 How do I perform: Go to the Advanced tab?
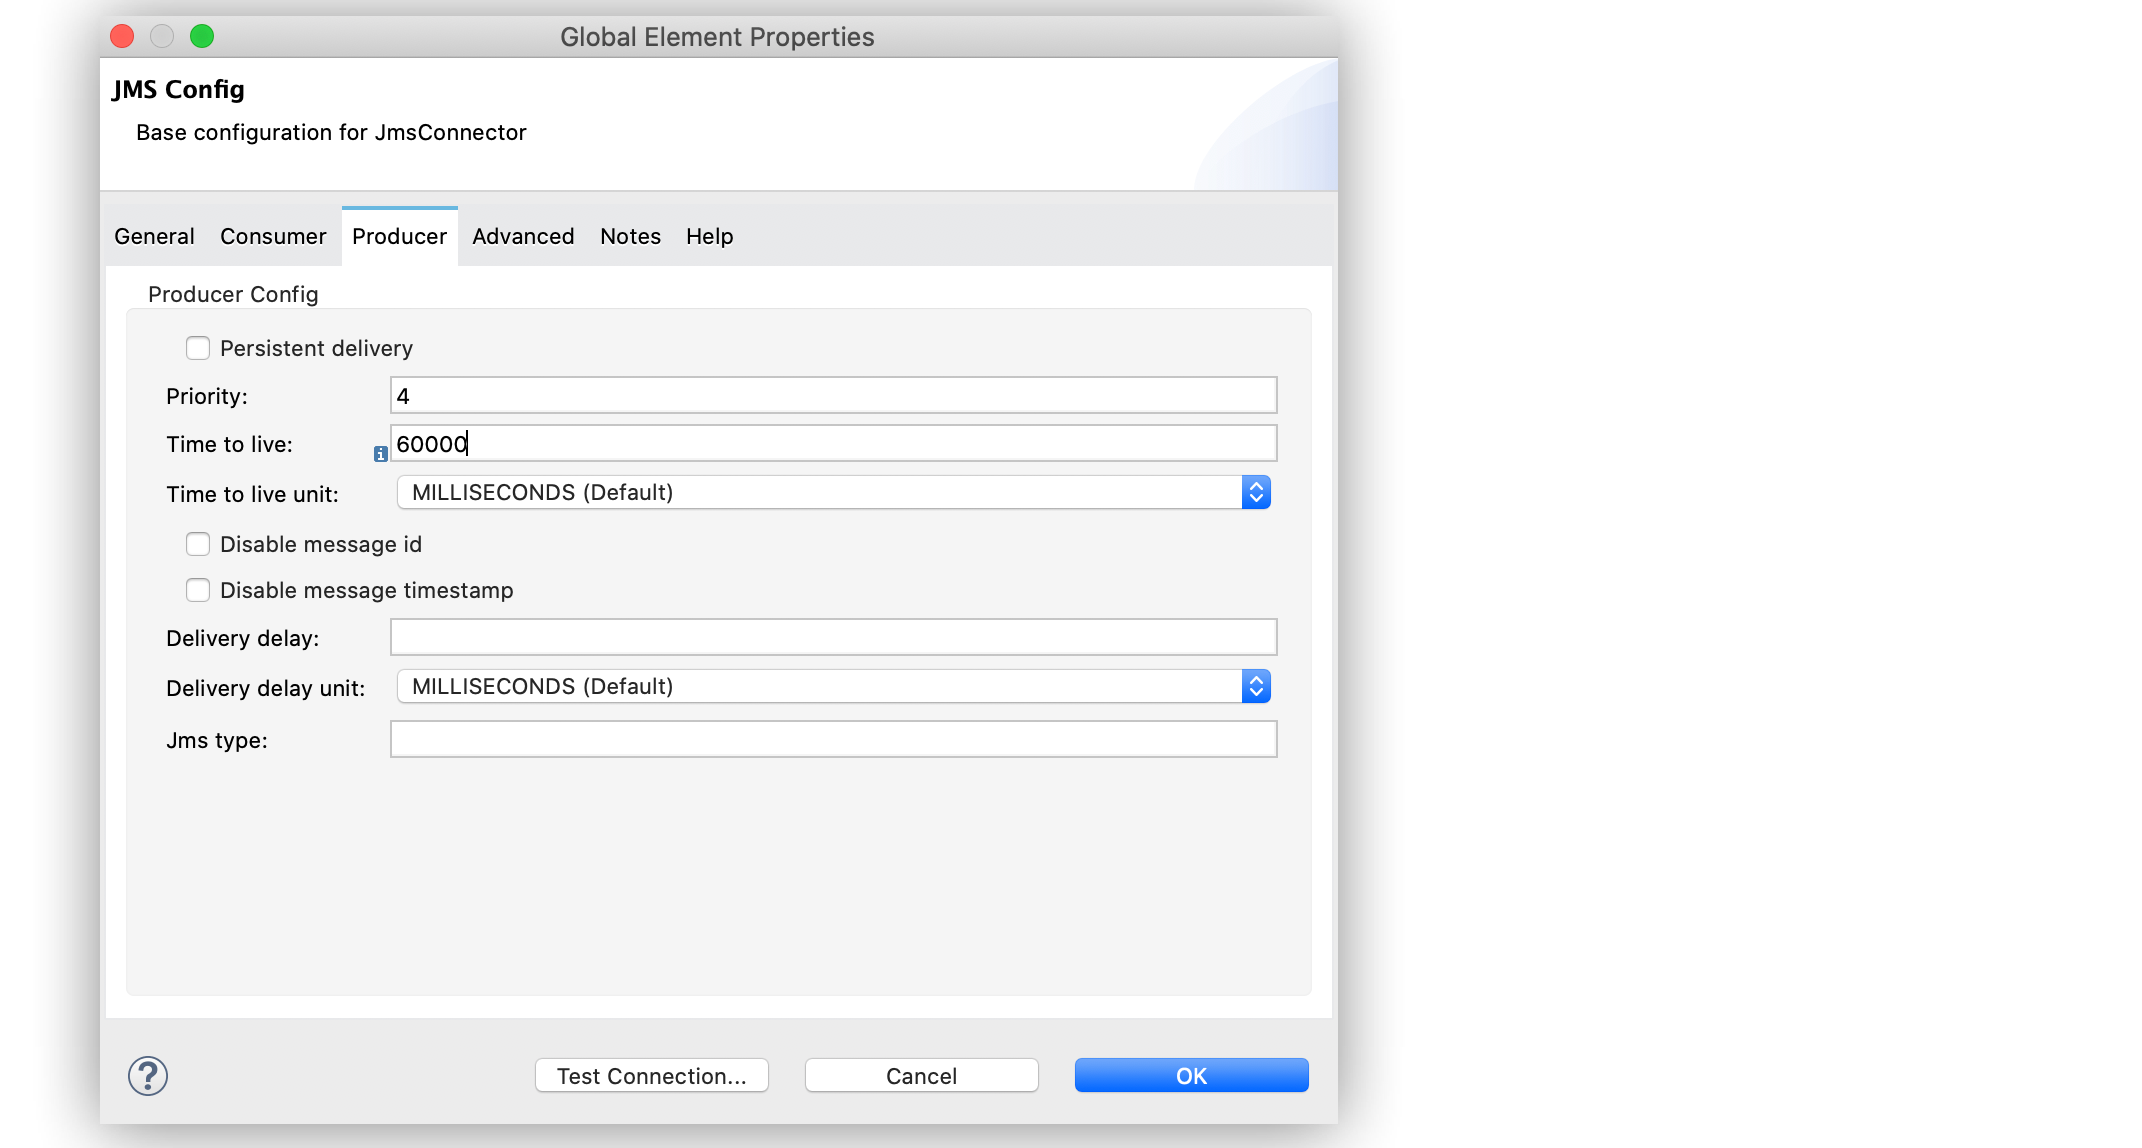[x=523, y=236]
